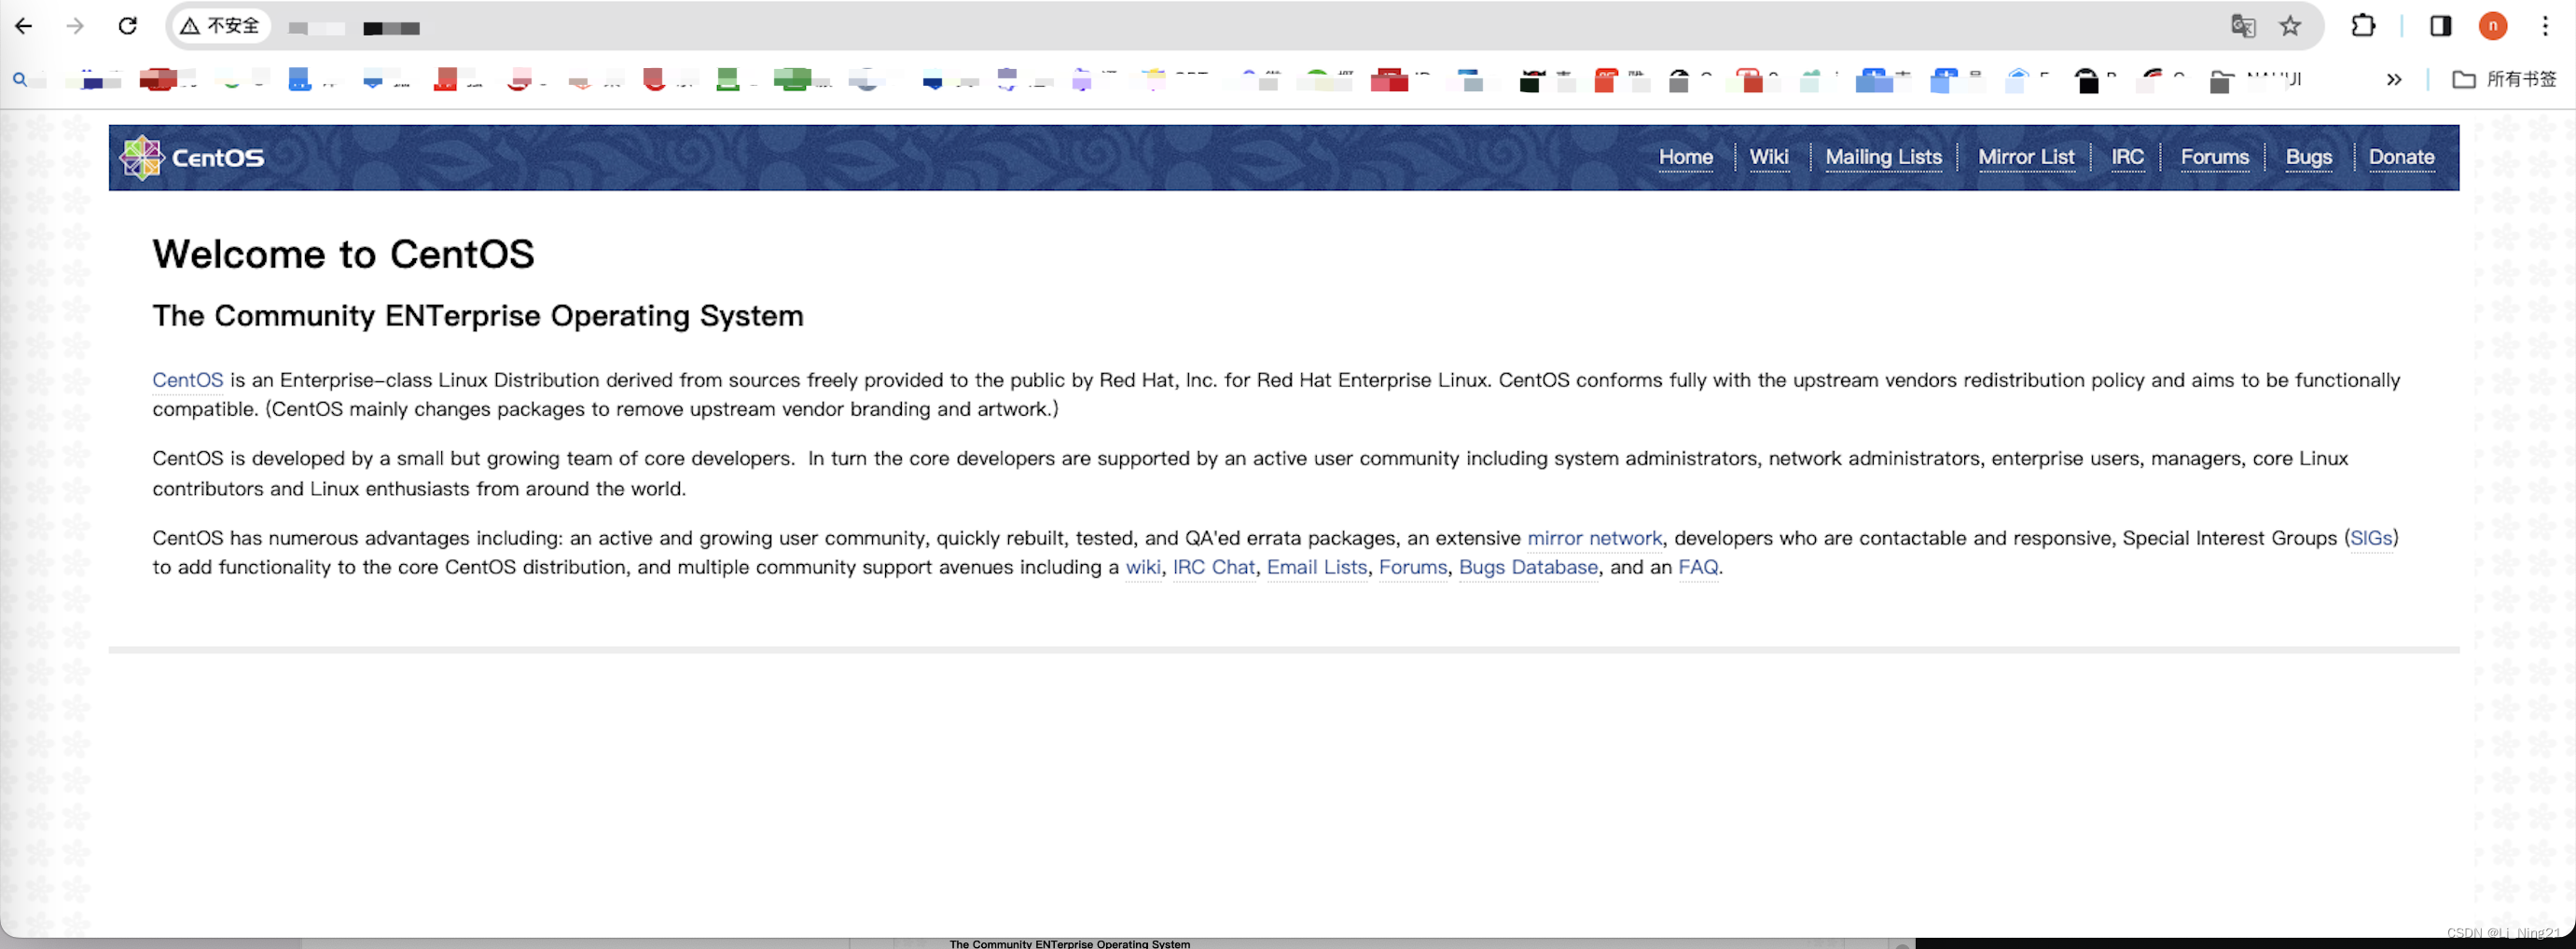Follow the Bugs Database link
This screenshot has width=2576, height=949.
tap(1528, 567)
